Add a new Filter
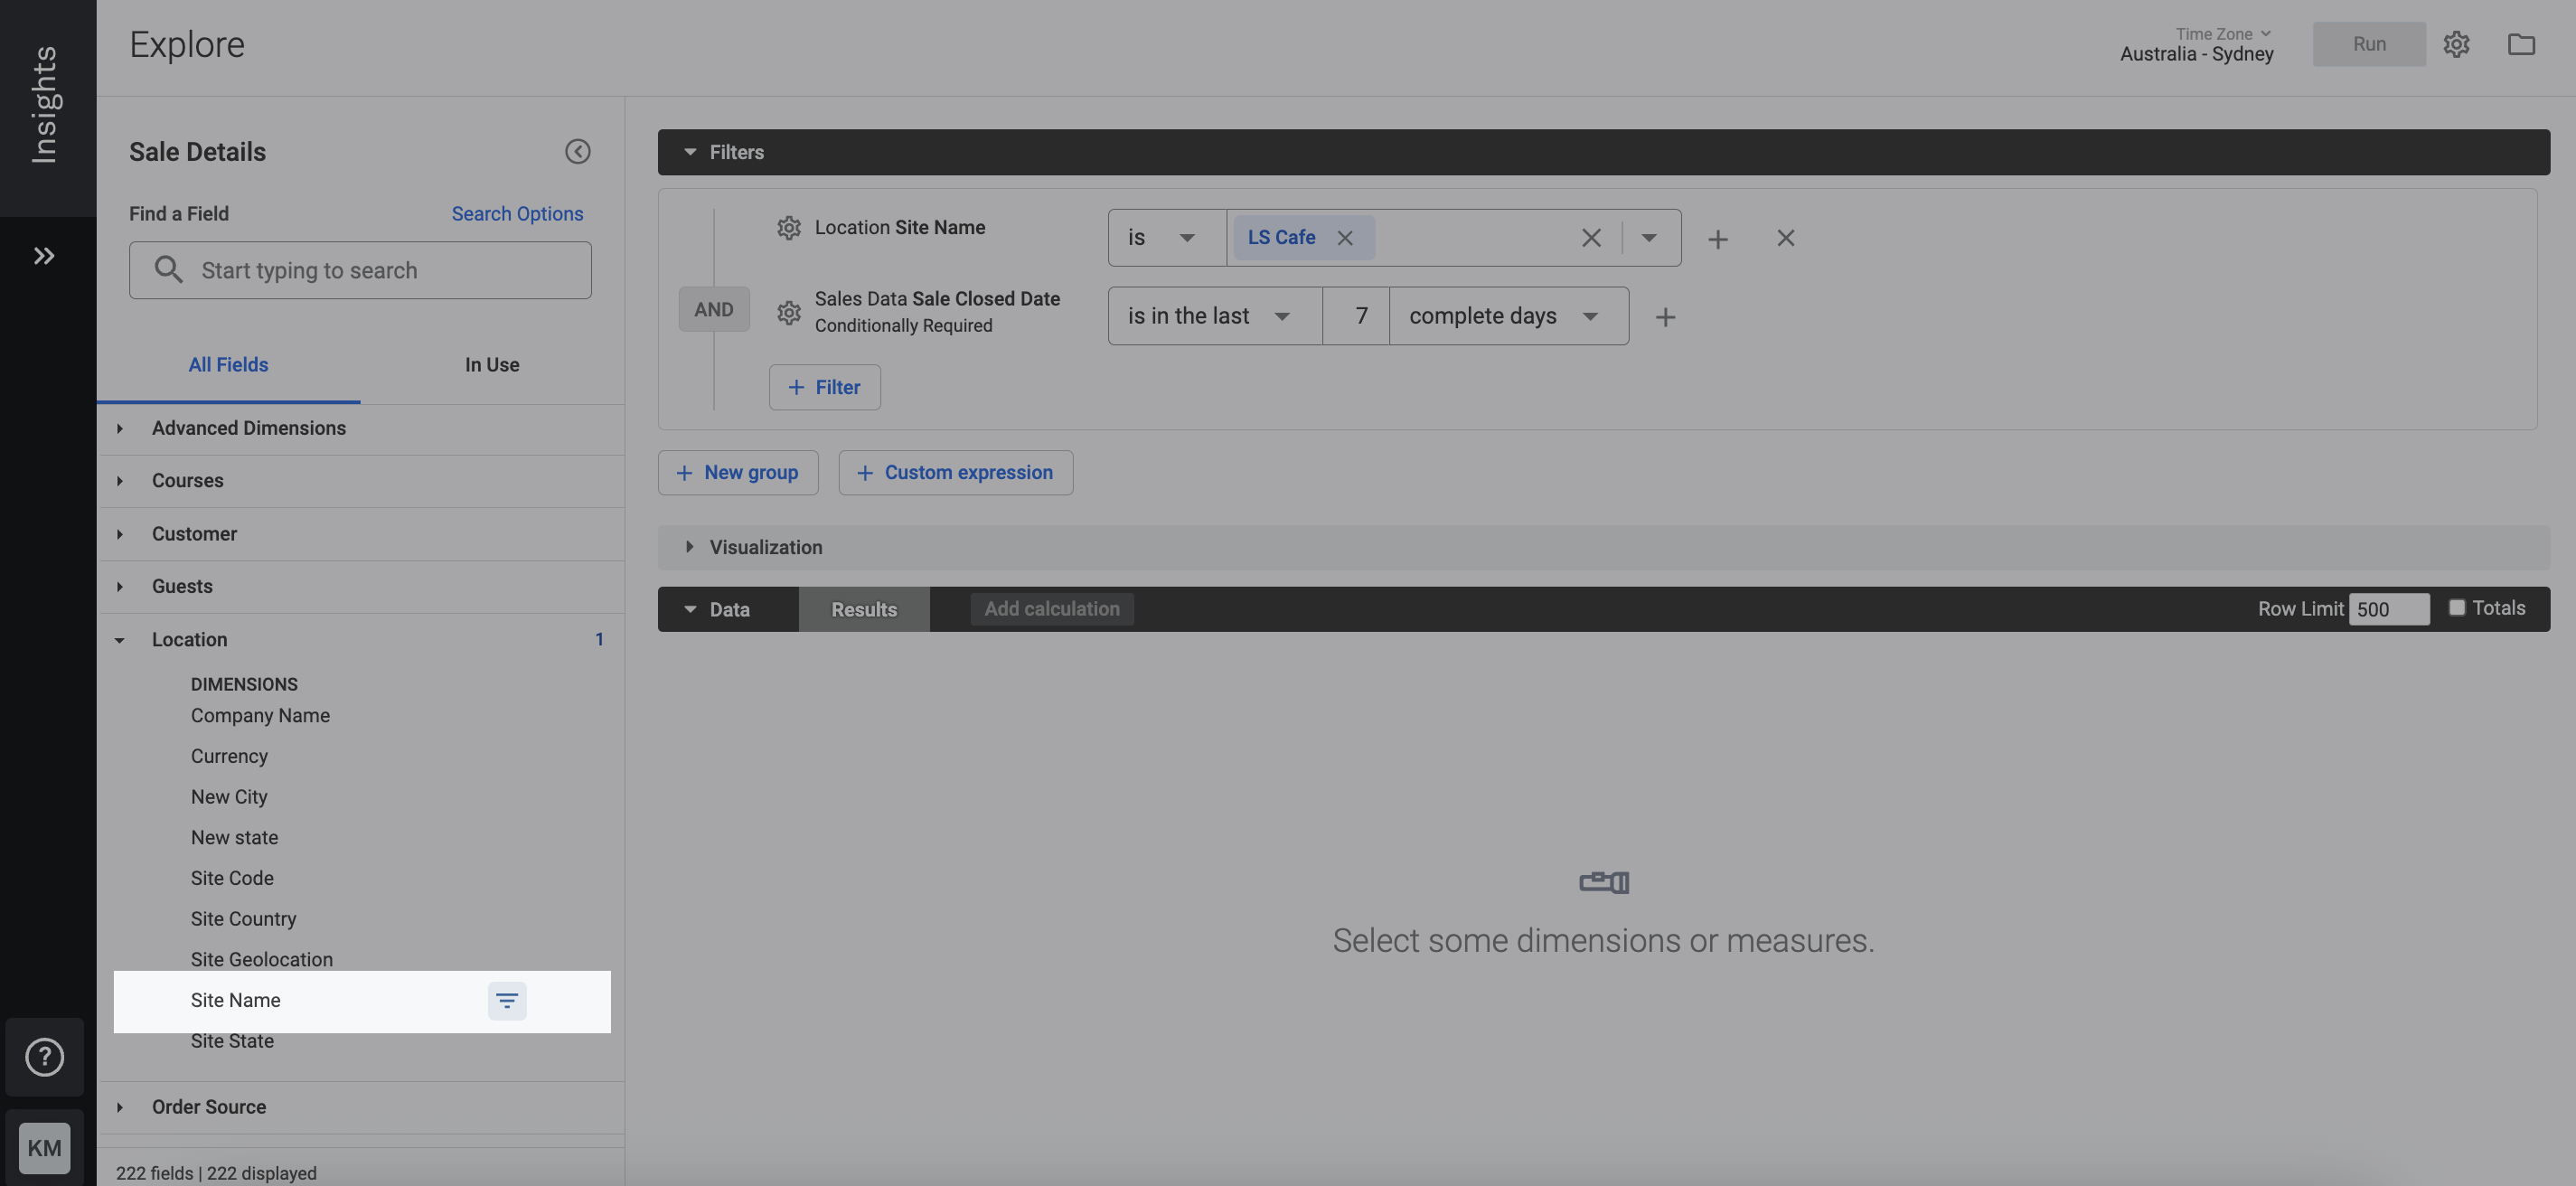The image size is (2576, 1186). point(824,387)
